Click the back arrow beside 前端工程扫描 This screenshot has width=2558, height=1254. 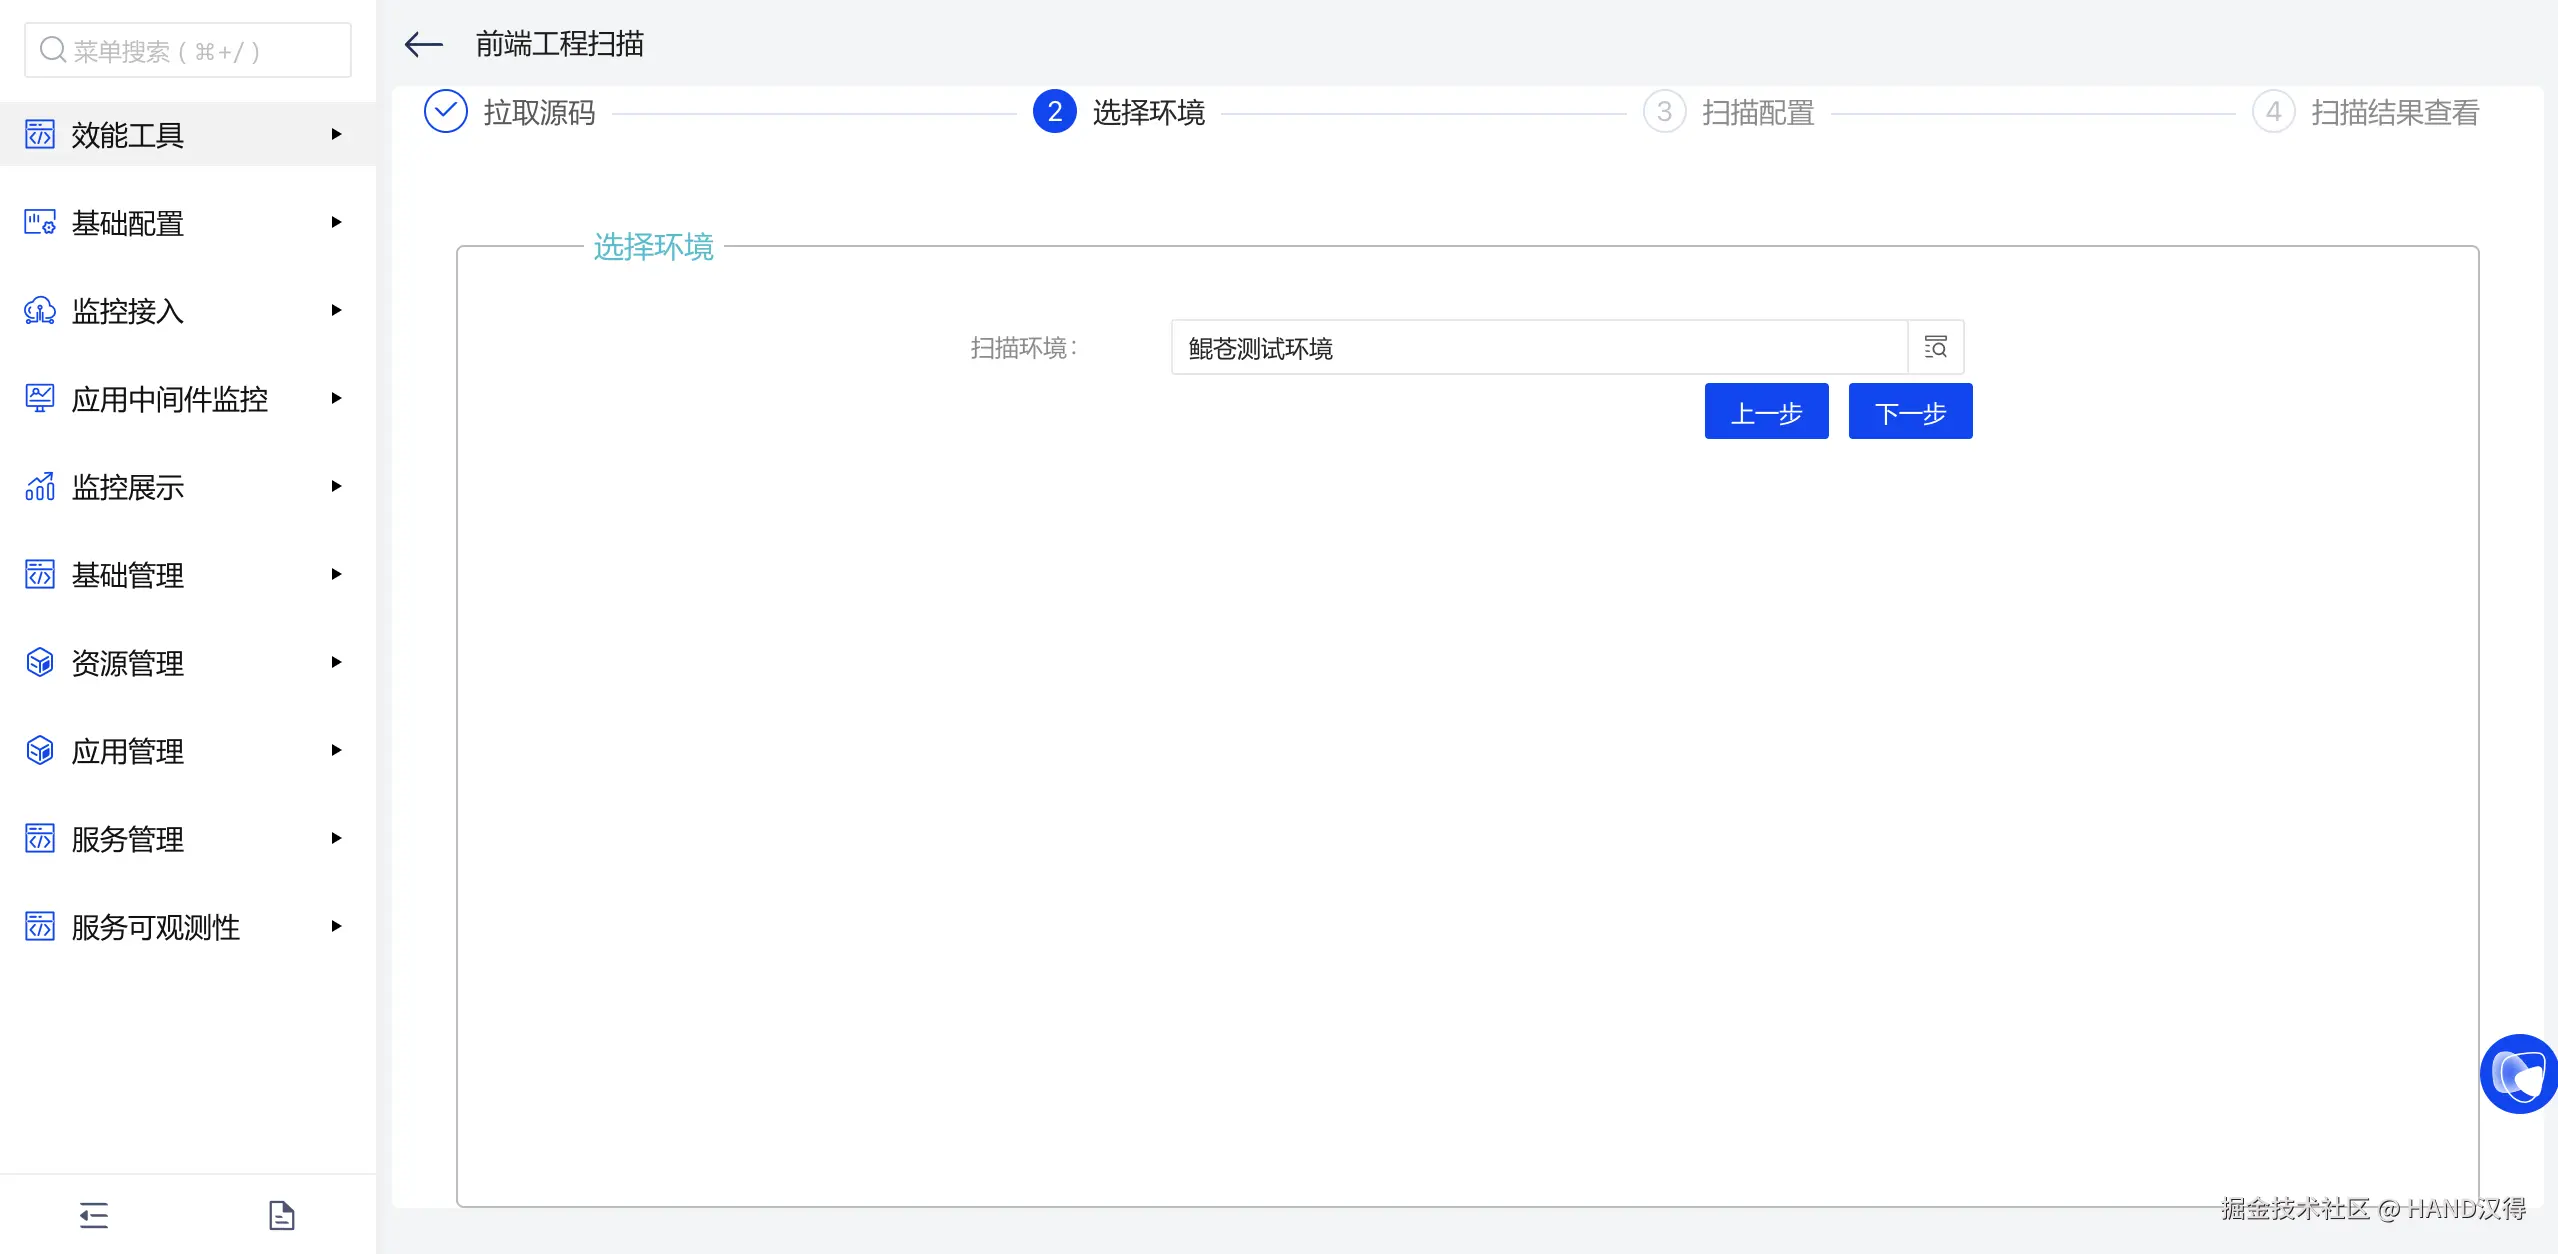coord(423,44)
